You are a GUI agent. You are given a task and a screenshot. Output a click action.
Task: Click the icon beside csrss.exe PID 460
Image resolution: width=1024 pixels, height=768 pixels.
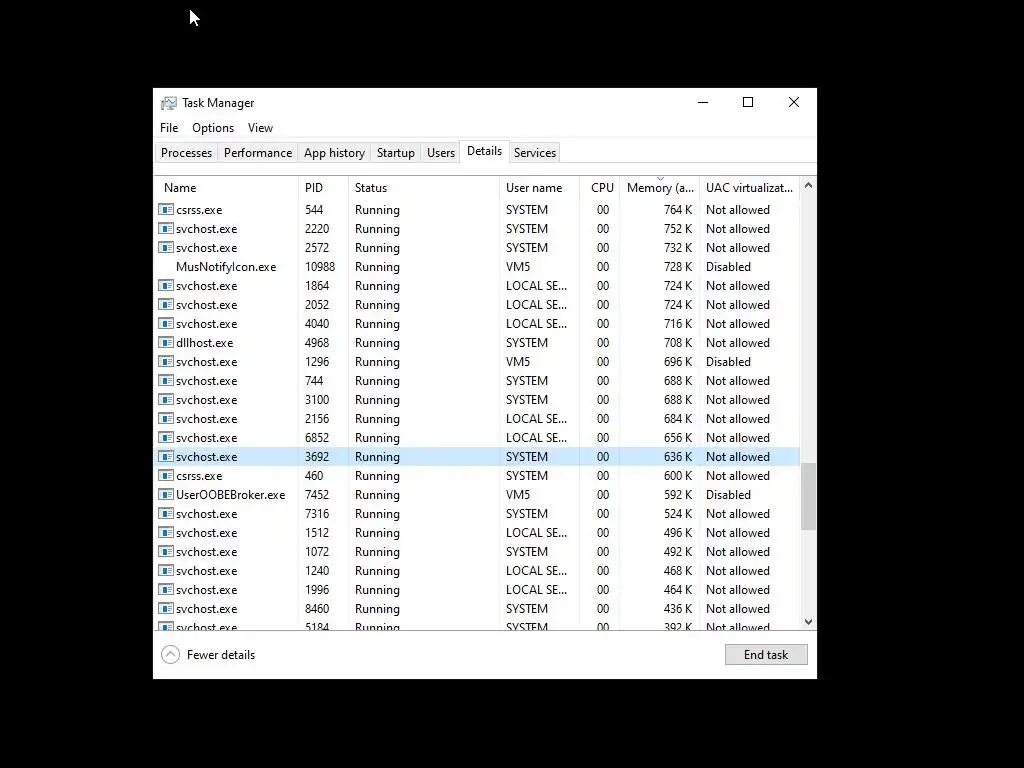166,475
